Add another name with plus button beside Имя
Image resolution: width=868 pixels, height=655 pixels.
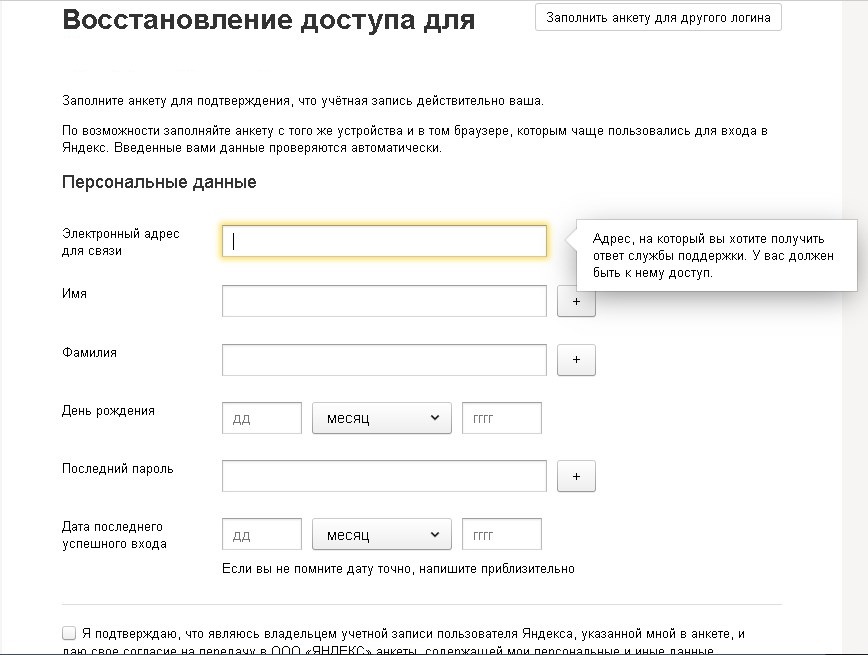coord(576,301)
